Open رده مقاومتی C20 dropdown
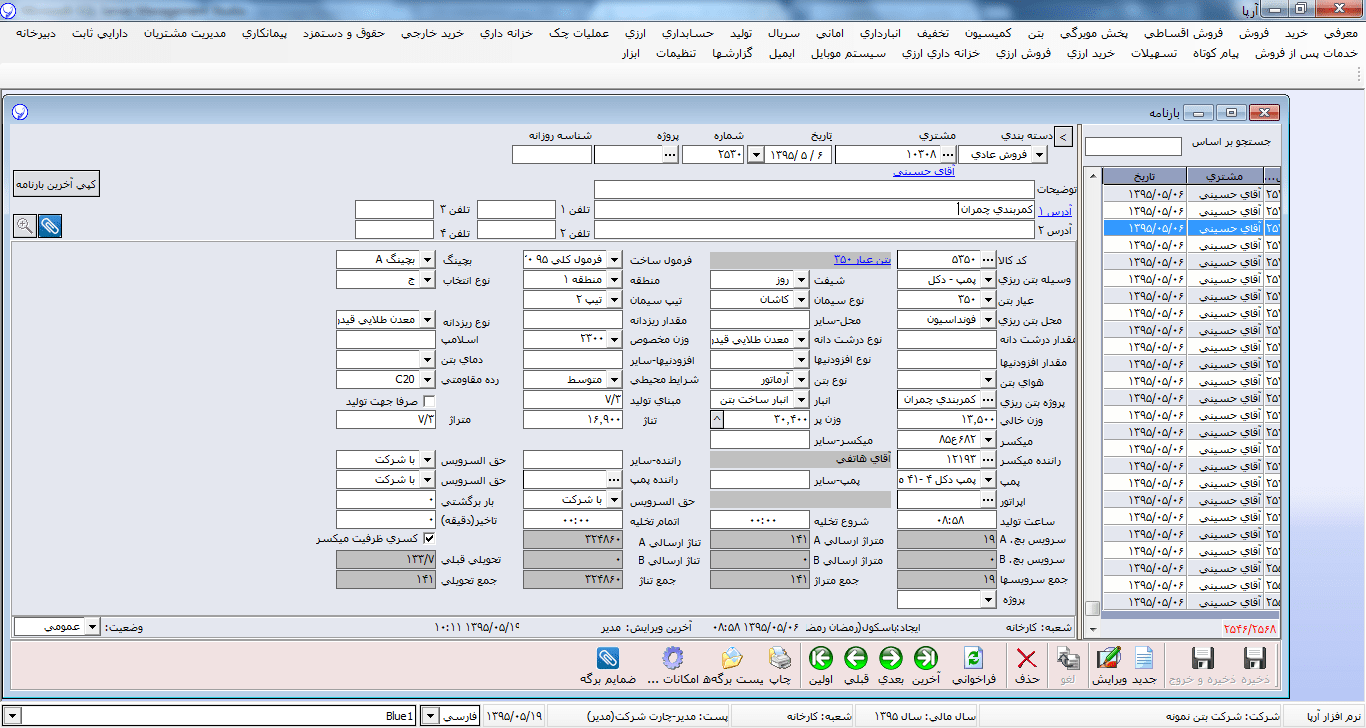 click(x=428, y=380)
